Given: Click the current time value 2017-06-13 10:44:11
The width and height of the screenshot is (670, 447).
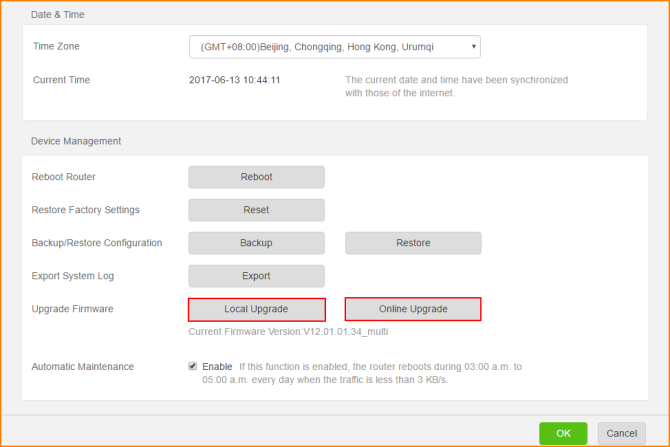Looking at the screenshot, I should [234, 79].
